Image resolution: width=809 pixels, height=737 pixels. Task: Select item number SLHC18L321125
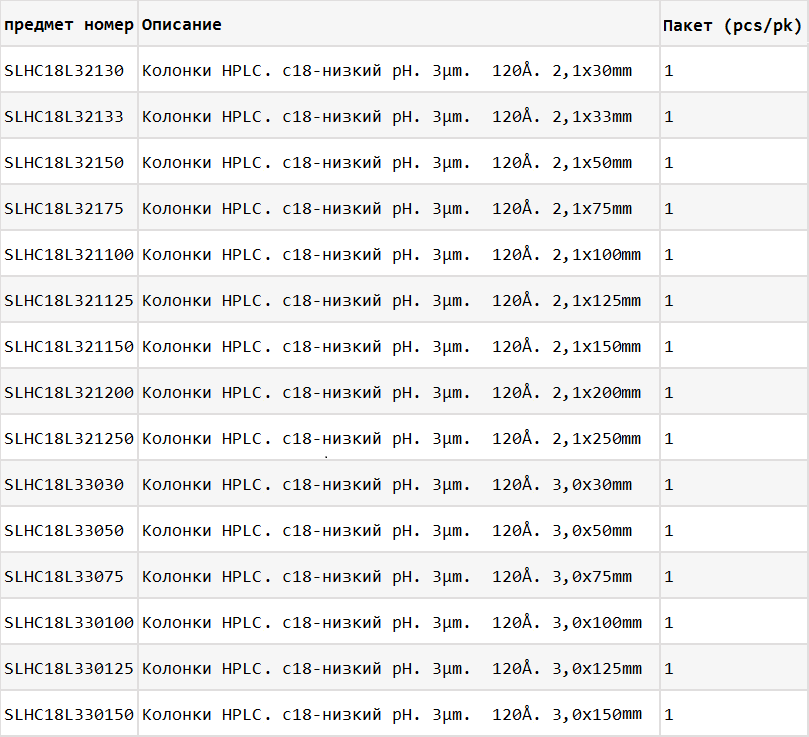tap(69, 300)
